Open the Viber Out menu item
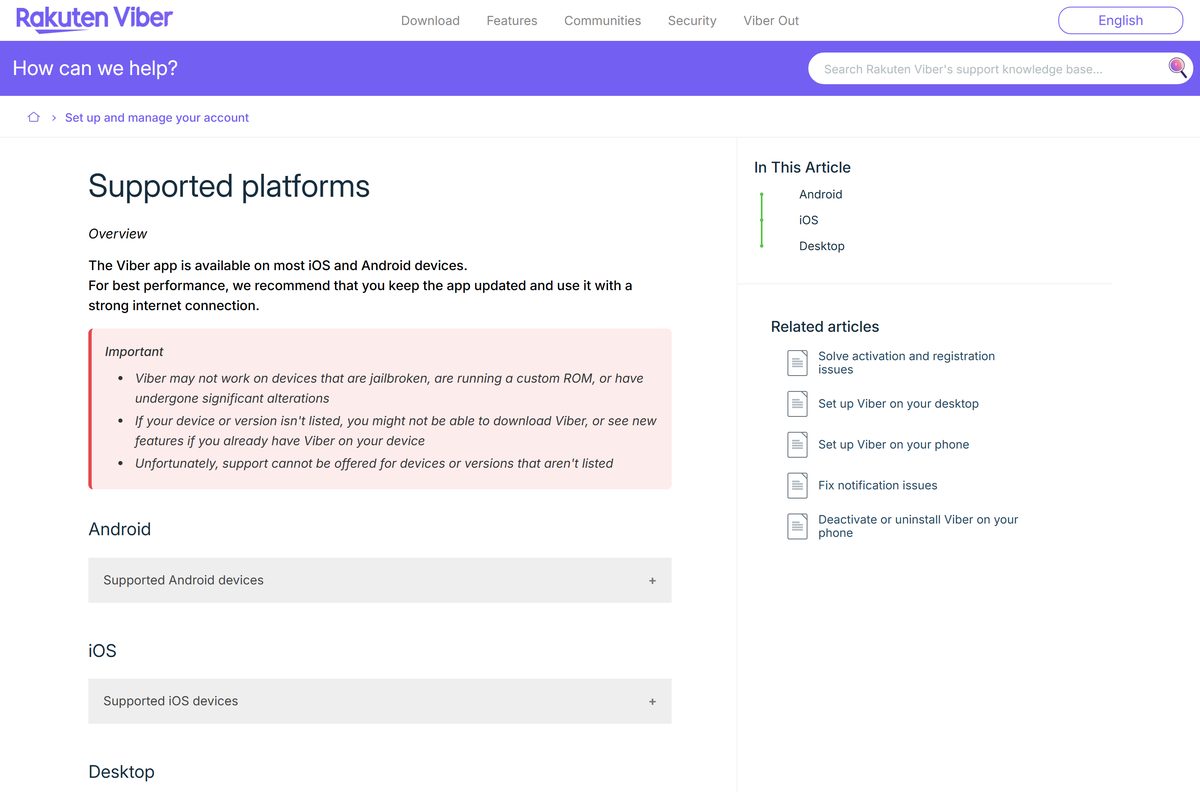1200x792 pixels. point(771,20)
